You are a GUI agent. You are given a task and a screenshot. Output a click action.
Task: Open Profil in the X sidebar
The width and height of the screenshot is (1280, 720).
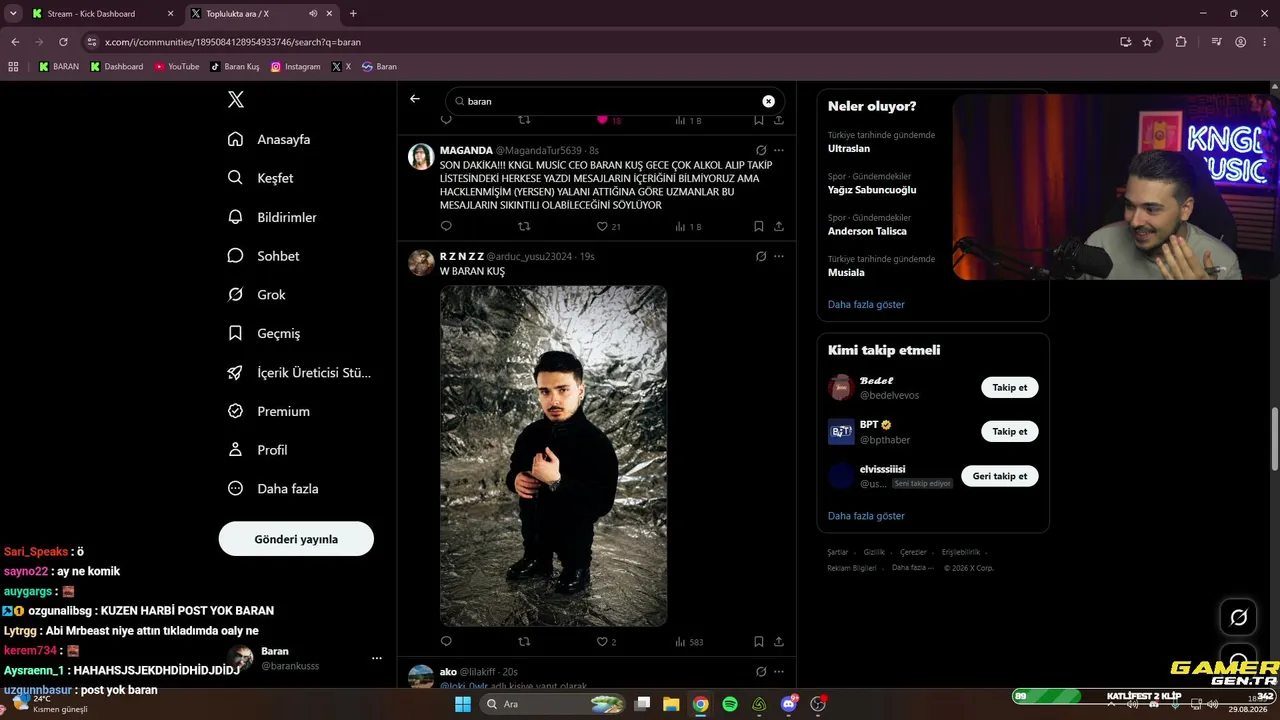click(x=257, y=450)
